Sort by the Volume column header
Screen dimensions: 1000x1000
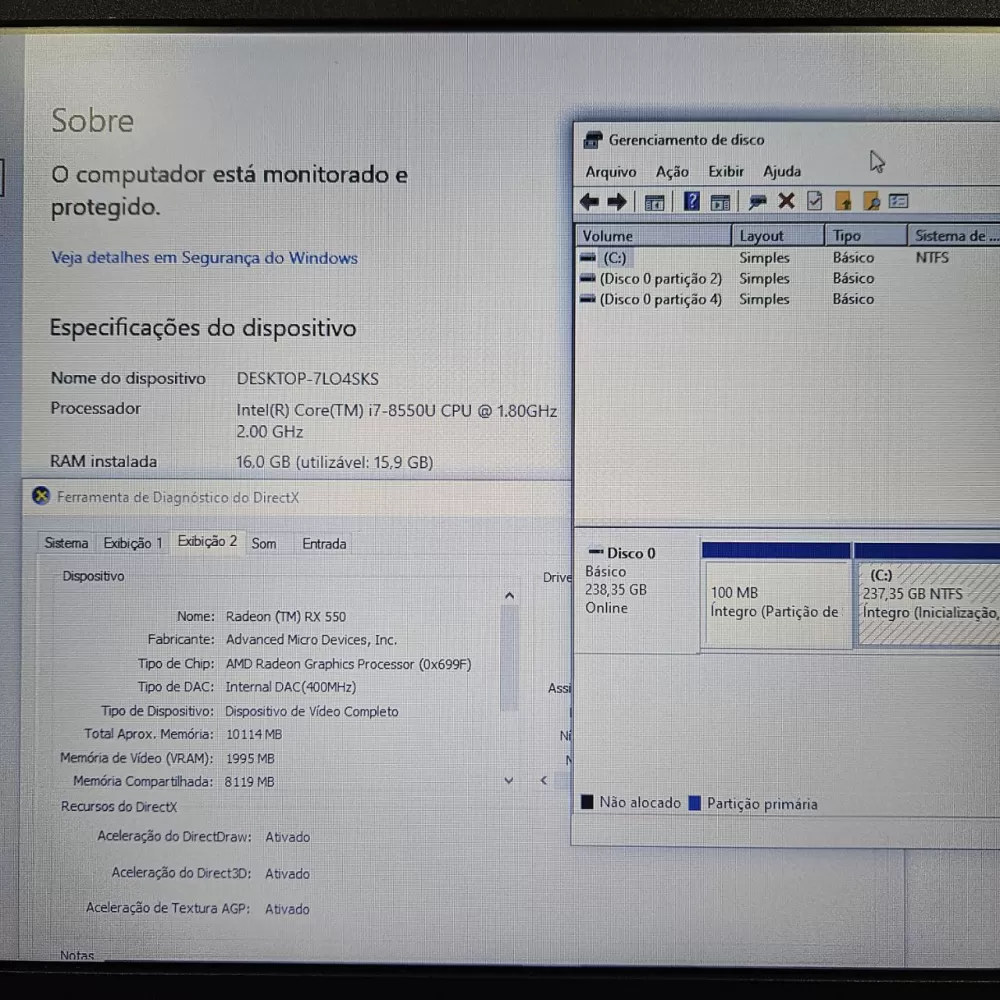[x=653, y=235]
